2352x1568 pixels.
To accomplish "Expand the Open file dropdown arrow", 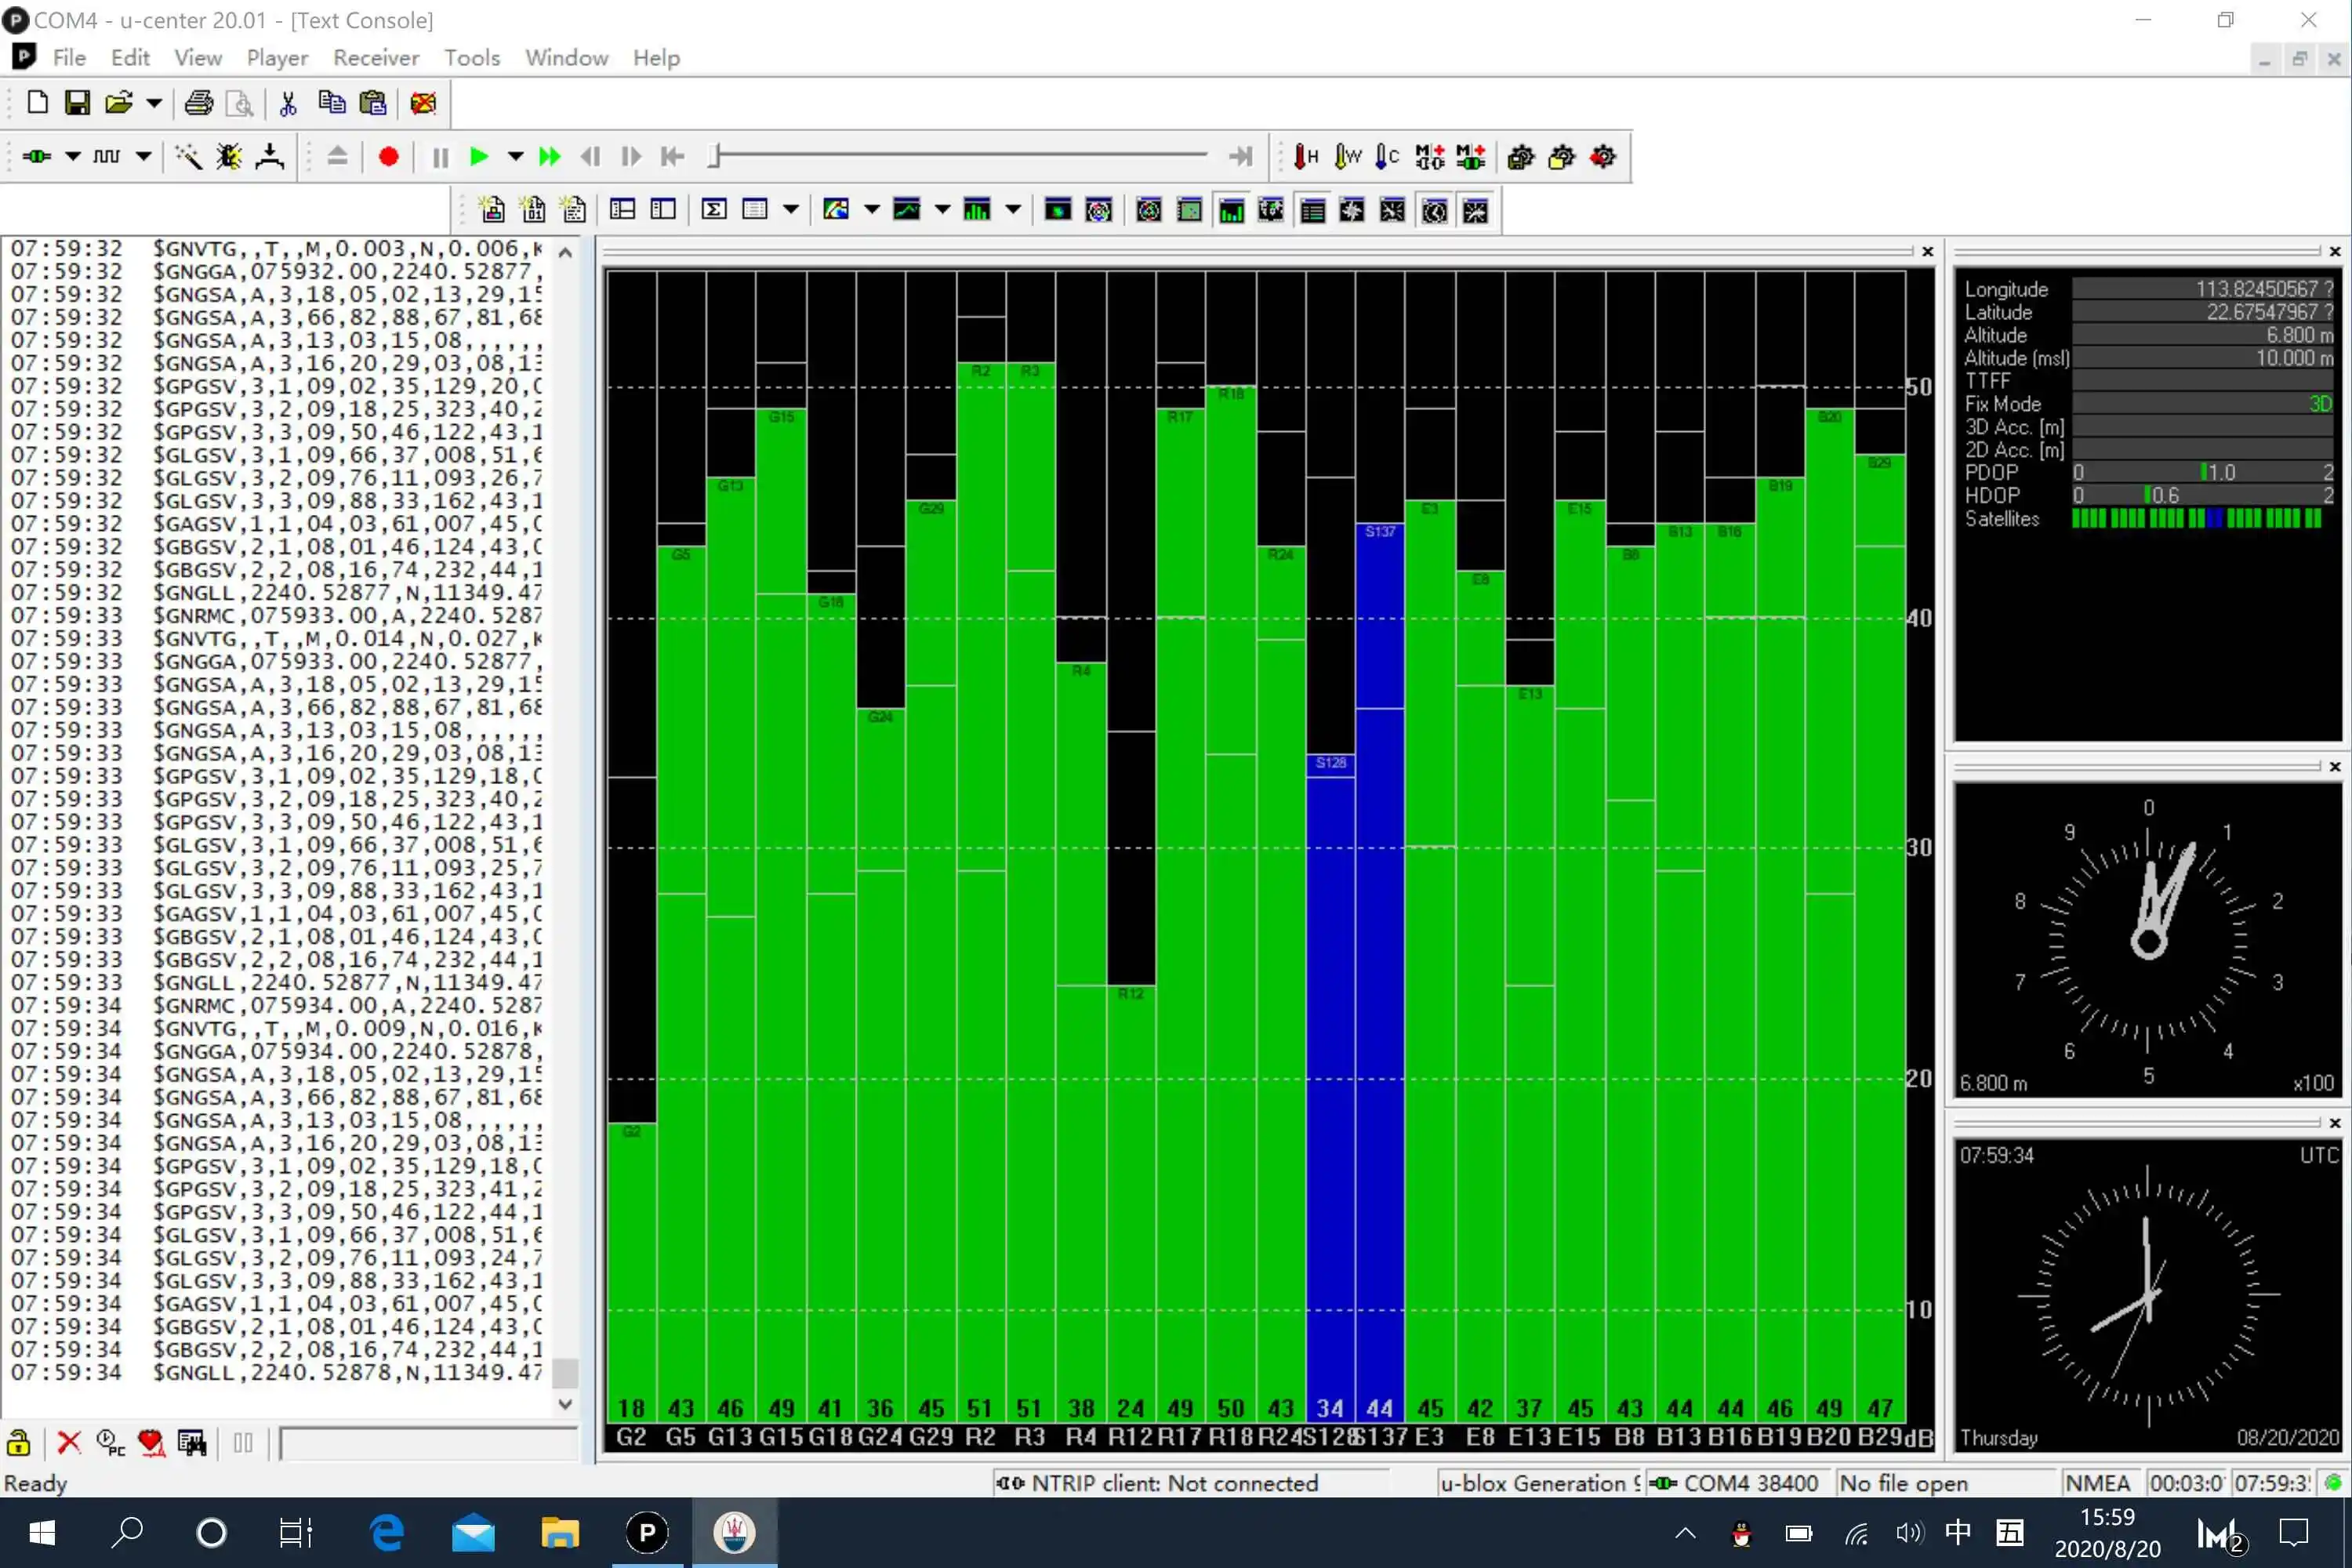I will 154,103.
